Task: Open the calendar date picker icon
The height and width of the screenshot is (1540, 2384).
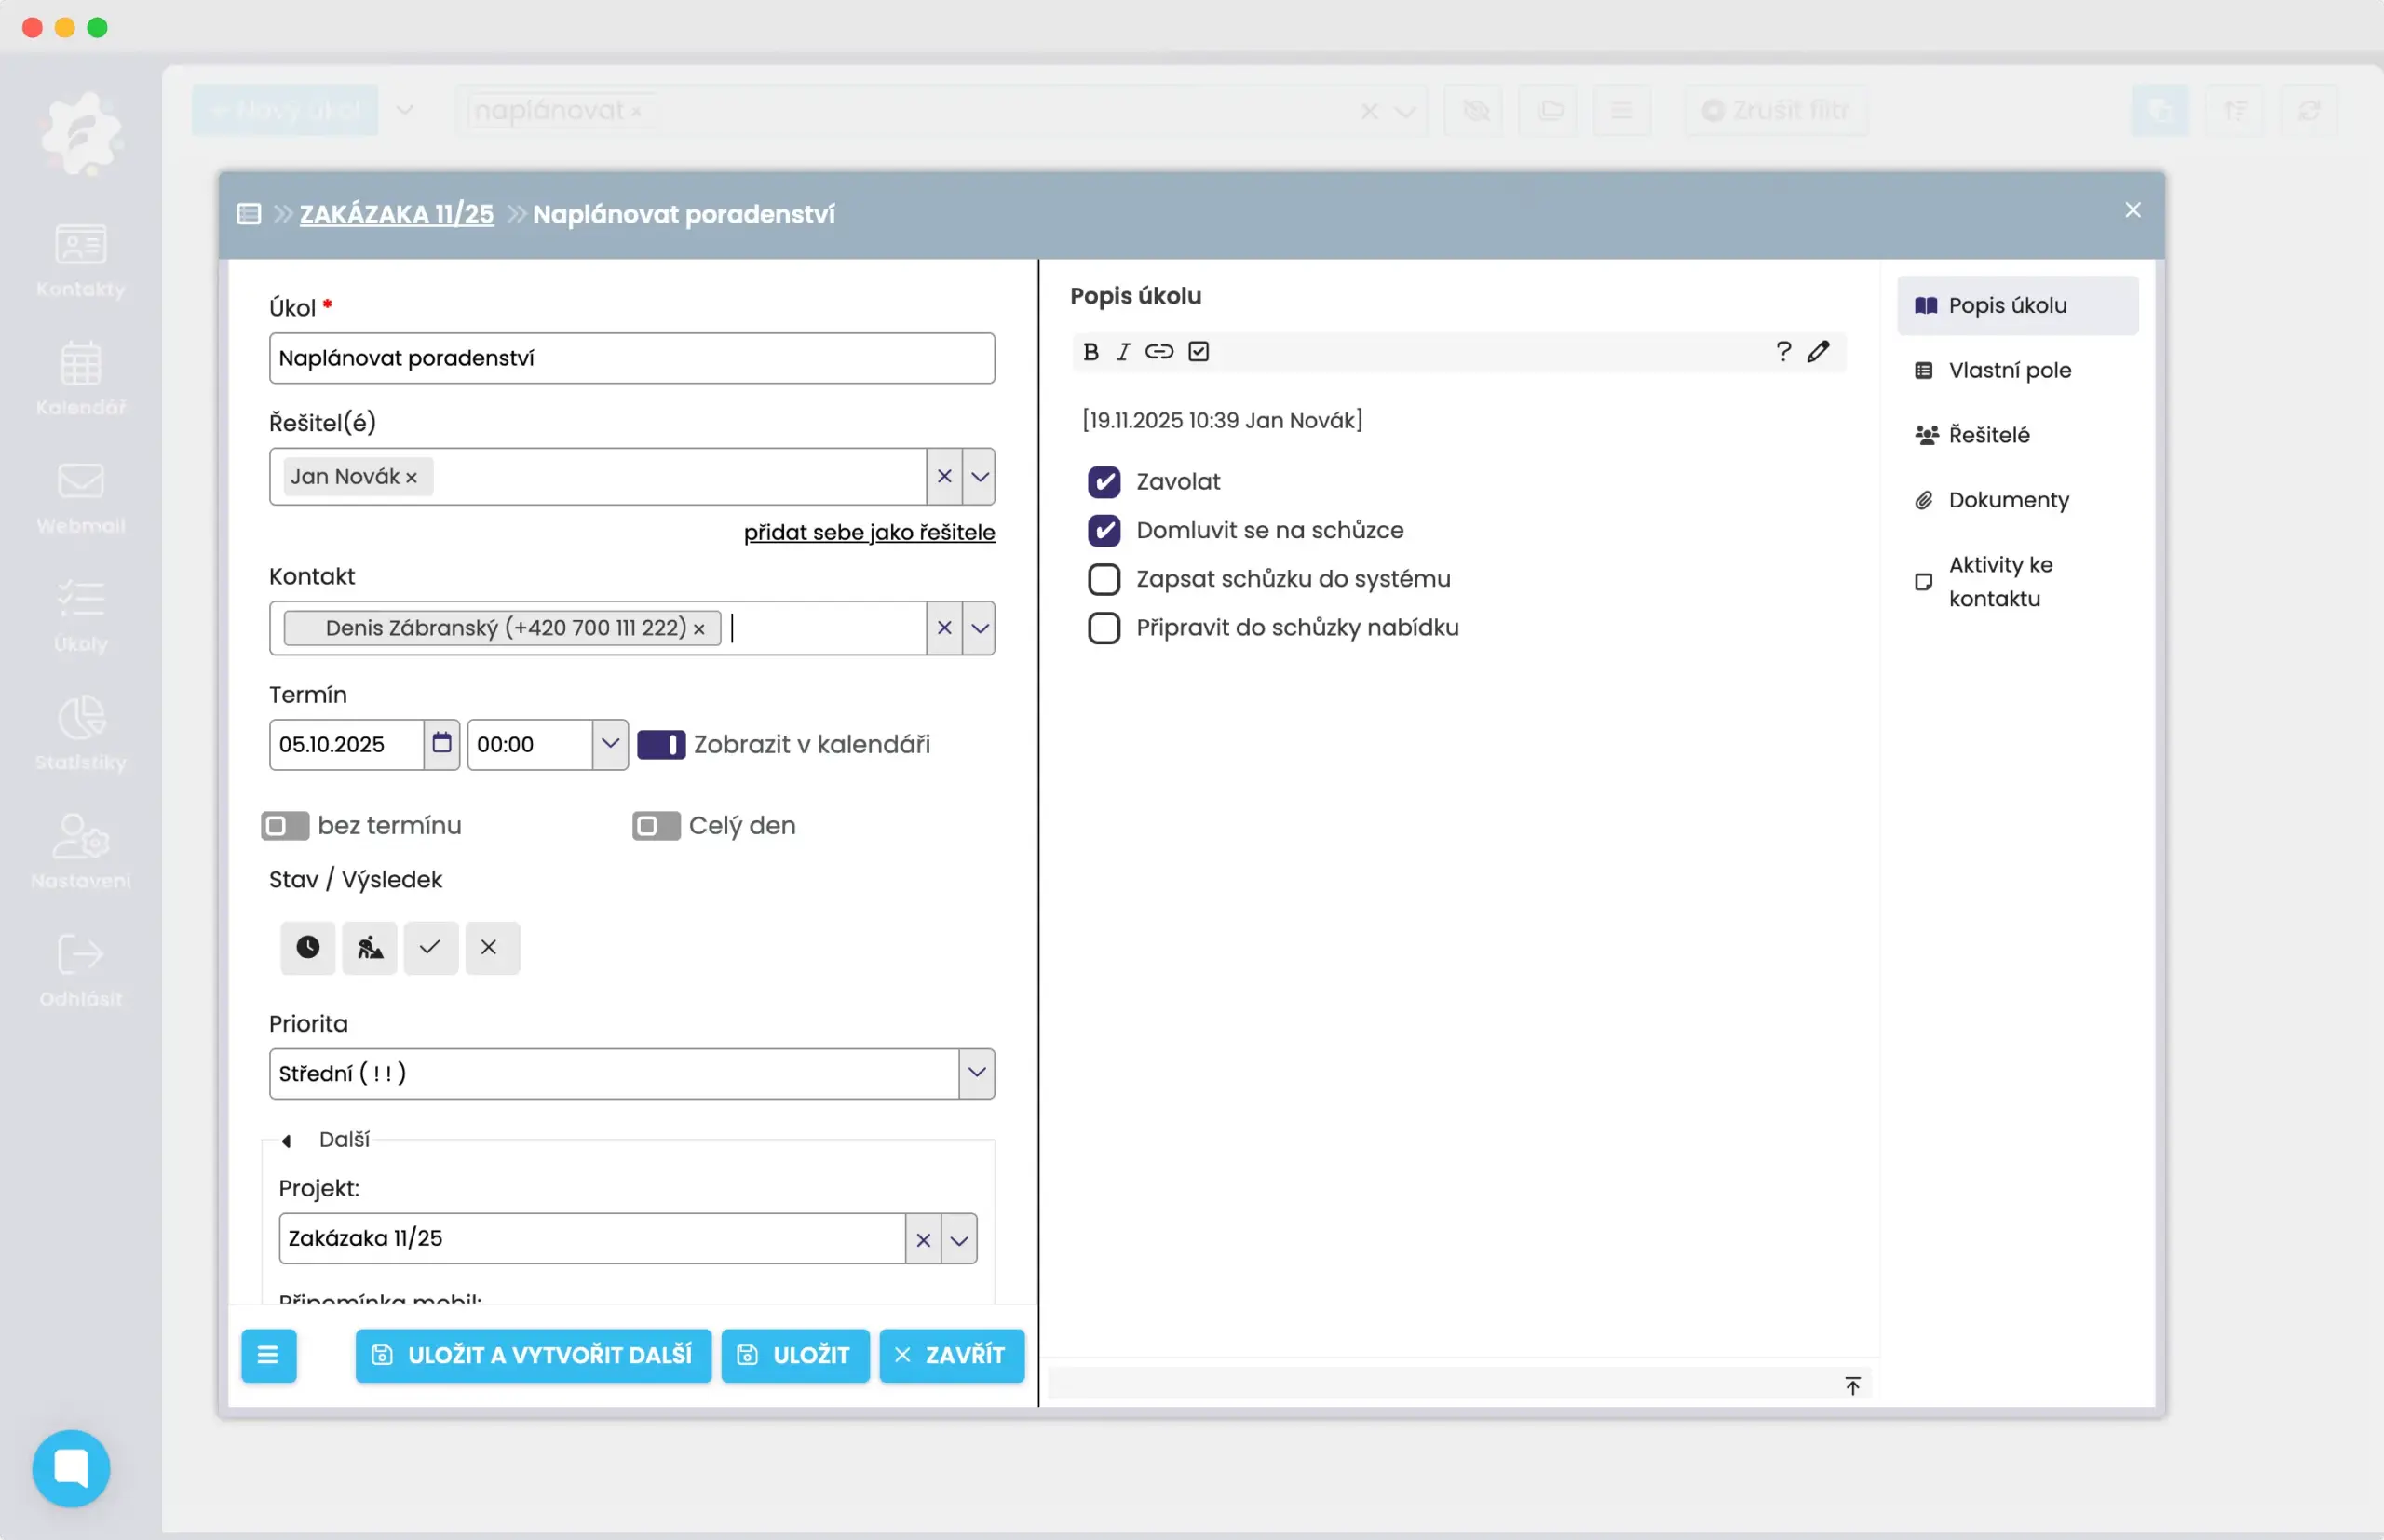Action: pyautogui.click(x=441, y=744)
